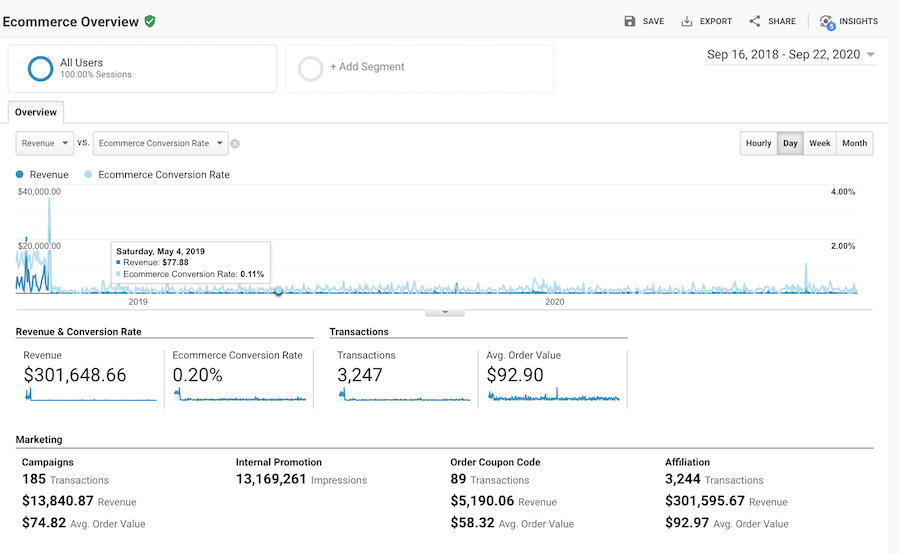
Task: Click the Ecommerce Conversion Rate legend dot
Action: coord(88,174)
